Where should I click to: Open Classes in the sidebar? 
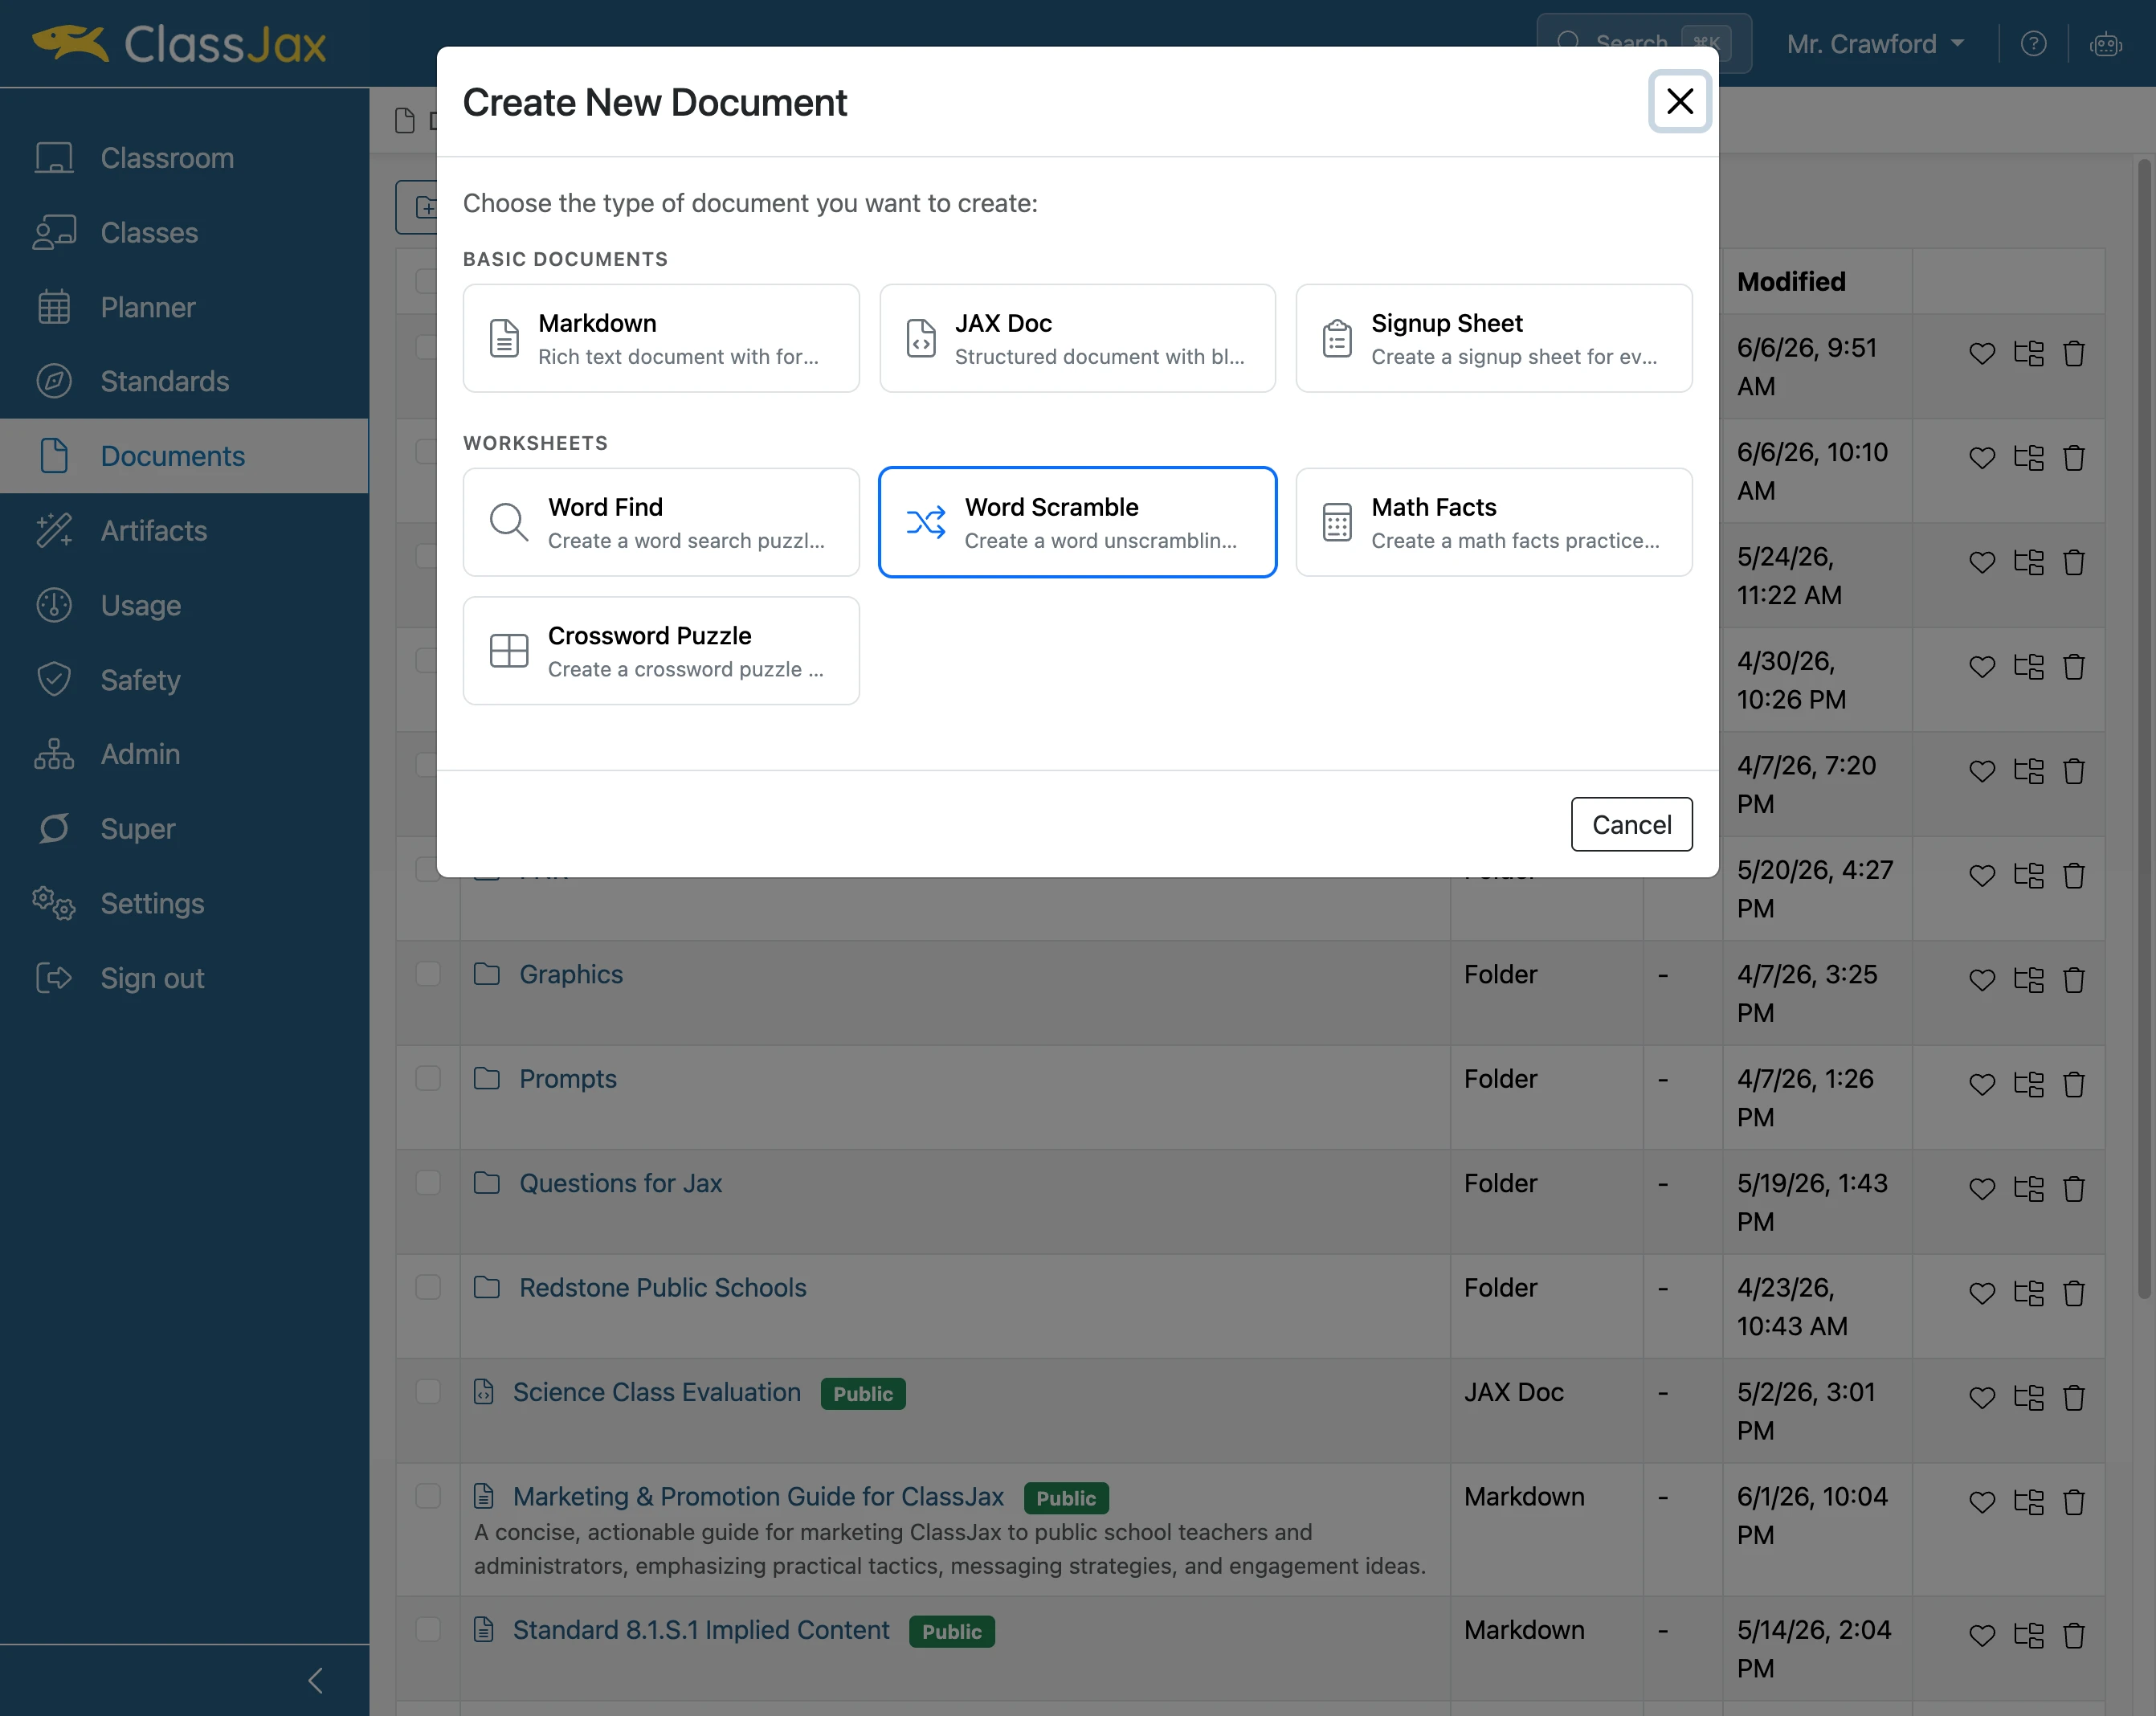point(184,232)
